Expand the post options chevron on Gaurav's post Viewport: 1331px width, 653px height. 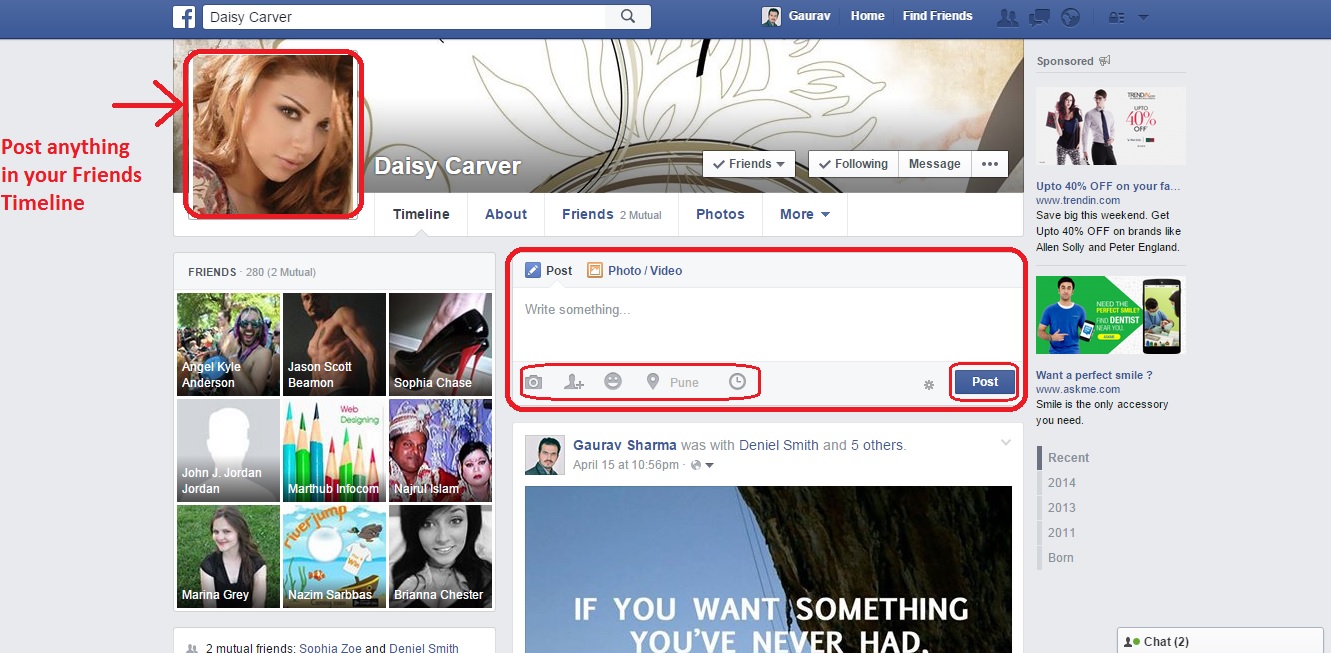pyautogui.click(x=1006, y=443)
